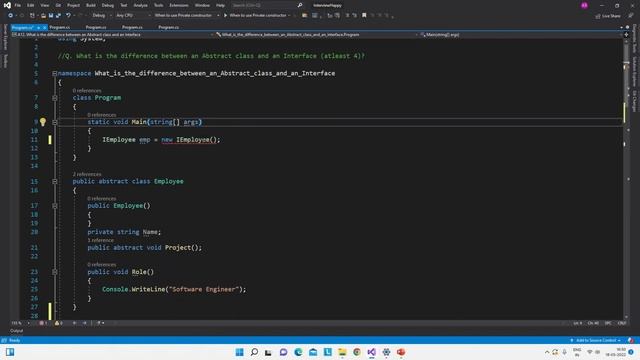
Task: Click the Visual Studio taskbar icon
Action: pos(371,352)
